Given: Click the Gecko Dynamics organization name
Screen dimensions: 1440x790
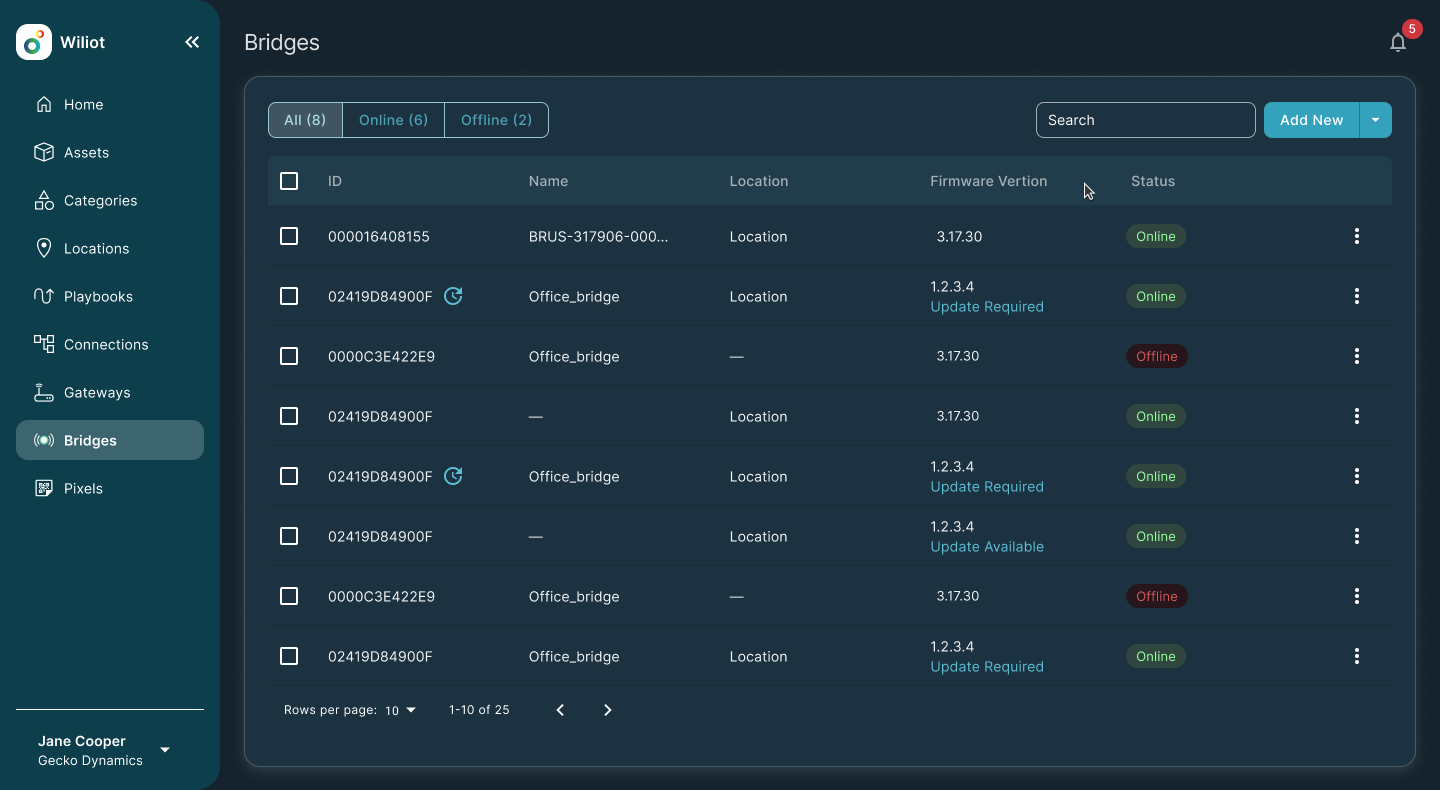Looking at the screenshot, I should pyautogui.click(x=90, y=761).
